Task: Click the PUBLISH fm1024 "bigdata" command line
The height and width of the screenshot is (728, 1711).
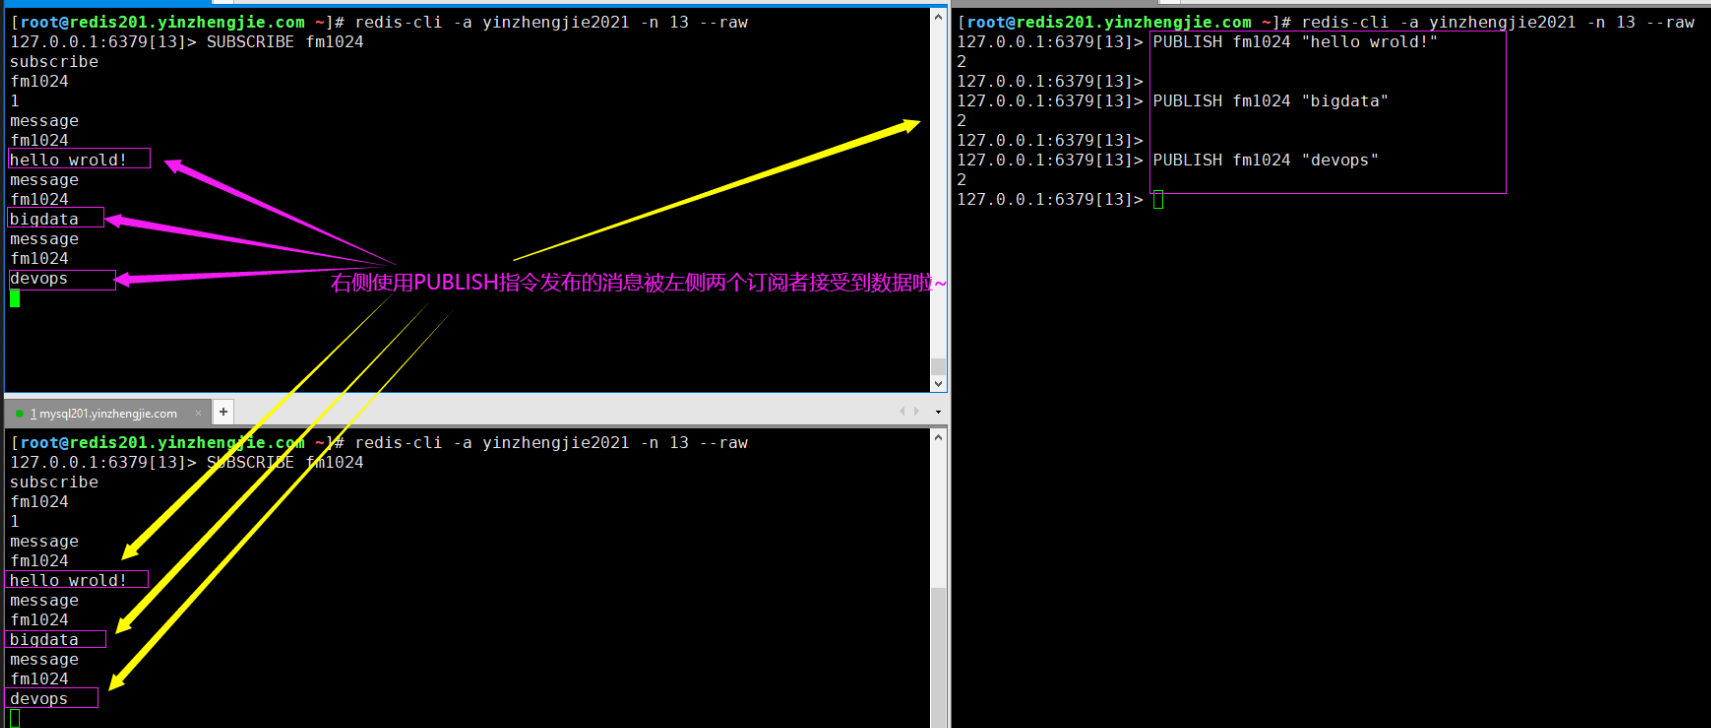Action: 1270,101
